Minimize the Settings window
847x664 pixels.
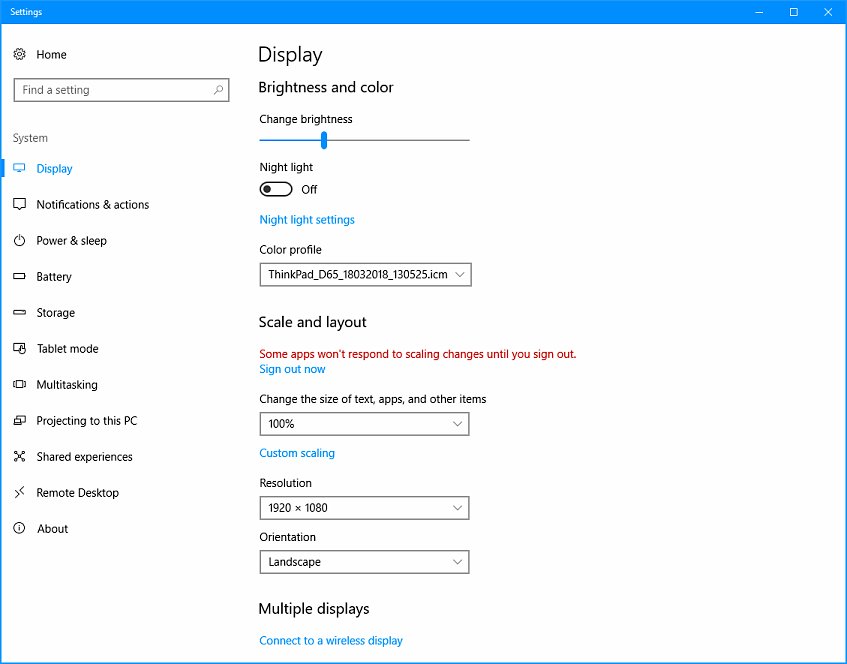coord(759,12)
